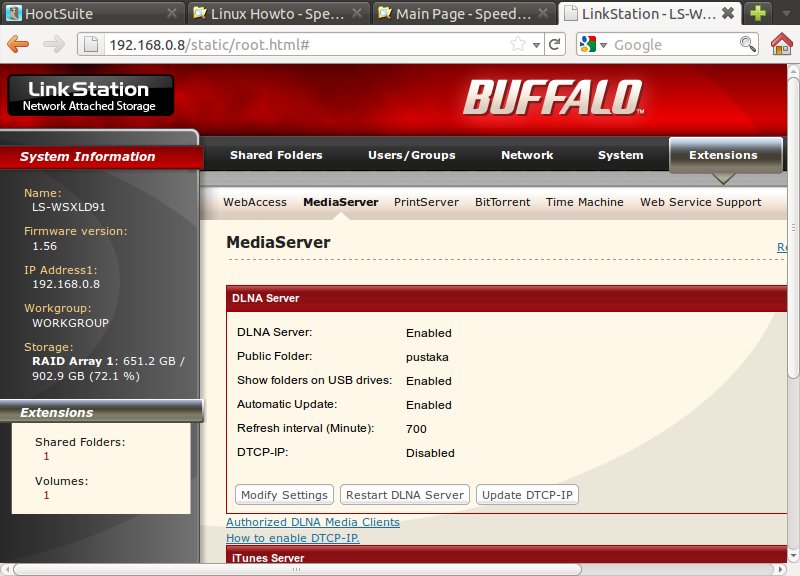Click scrollbar right arrow
This screenshot has width=800, height=576.
tap(781, 569)
